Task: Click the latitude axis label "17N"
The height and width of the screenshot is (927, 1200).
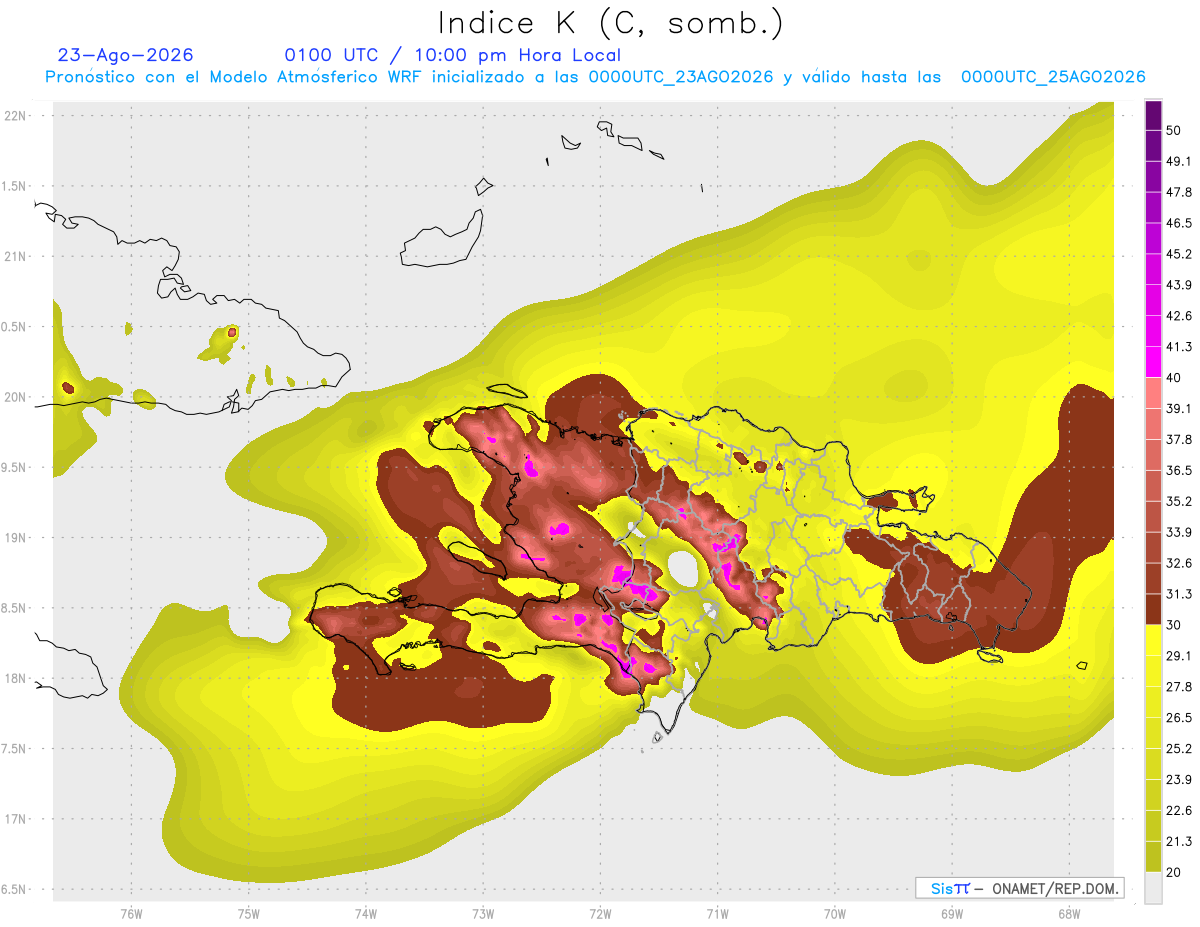Action: 15,820
